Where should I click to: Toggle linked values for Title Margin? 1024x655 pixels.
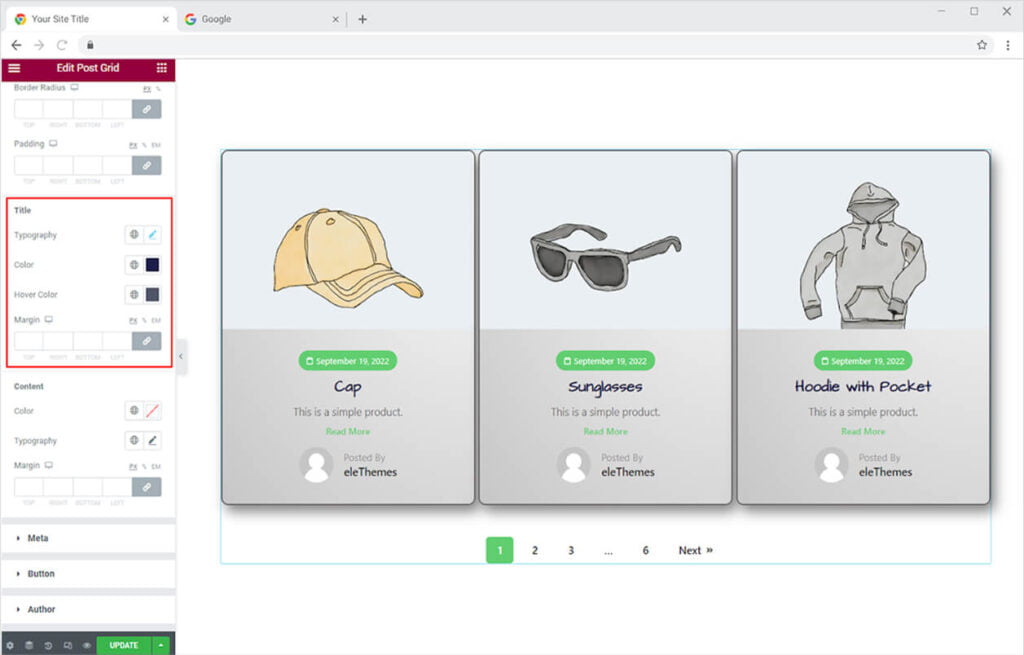pyautogui.click(x=146, y=341)
